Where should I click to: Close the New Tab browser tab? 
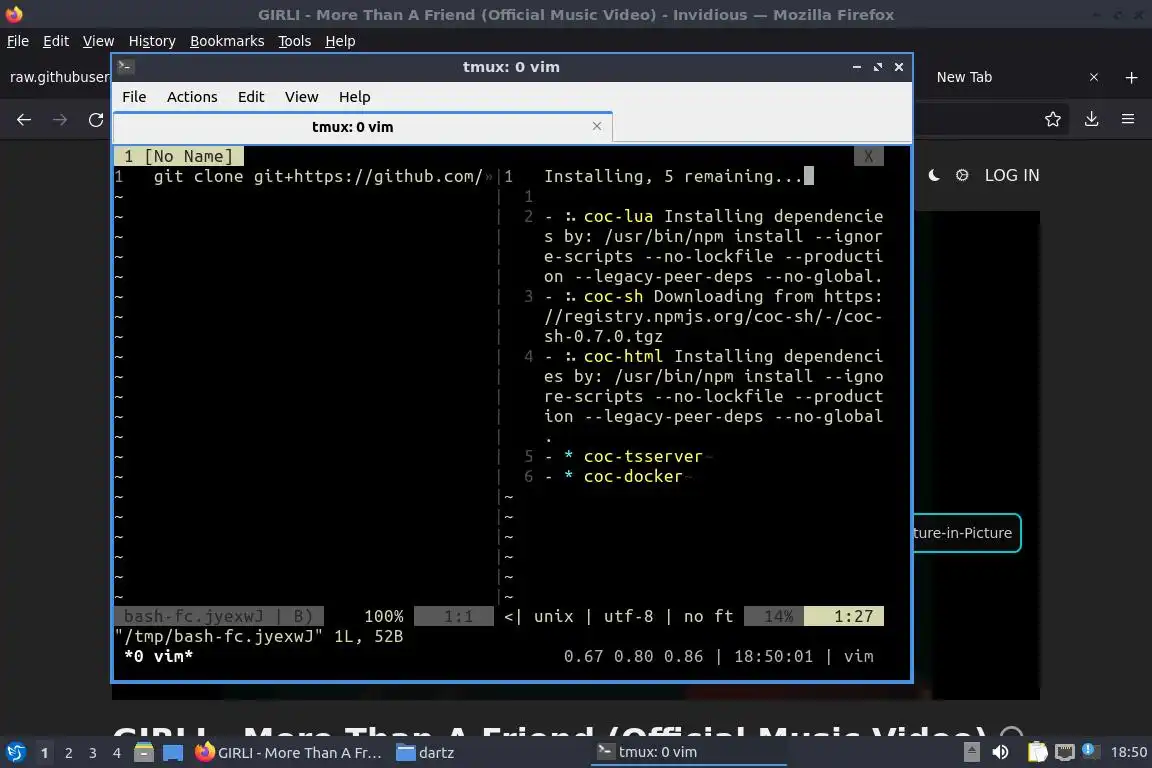click(1094, 77)
